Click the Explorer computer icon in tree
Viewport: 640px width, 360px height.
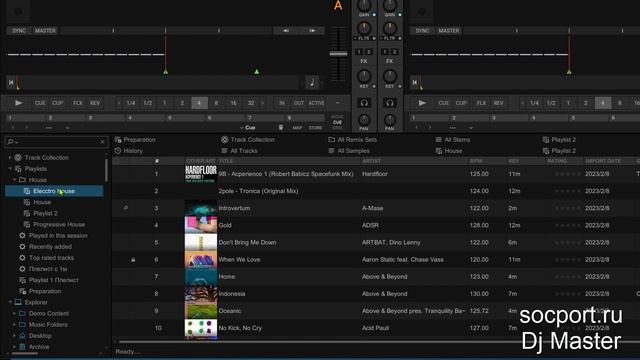coord(18,302)
